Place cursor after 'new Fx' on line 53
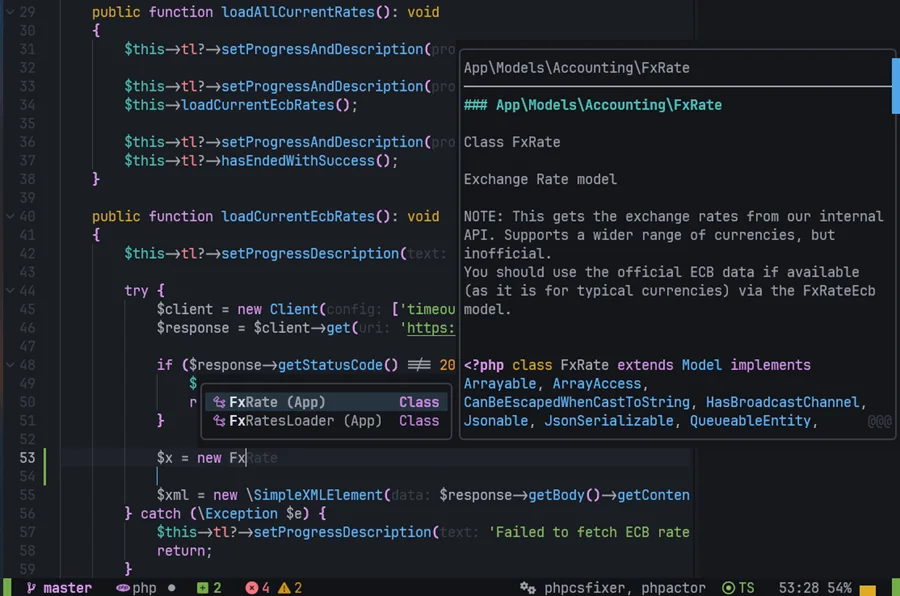Image resolution: width=900 pixels, height=596 pixels. (x=246, y=458)
